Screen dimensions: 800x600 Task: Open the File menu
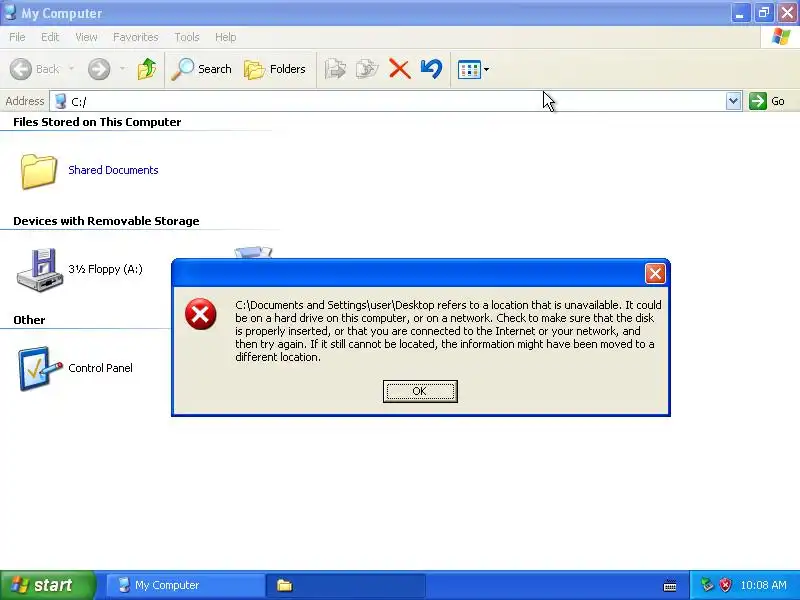point(17,37)
